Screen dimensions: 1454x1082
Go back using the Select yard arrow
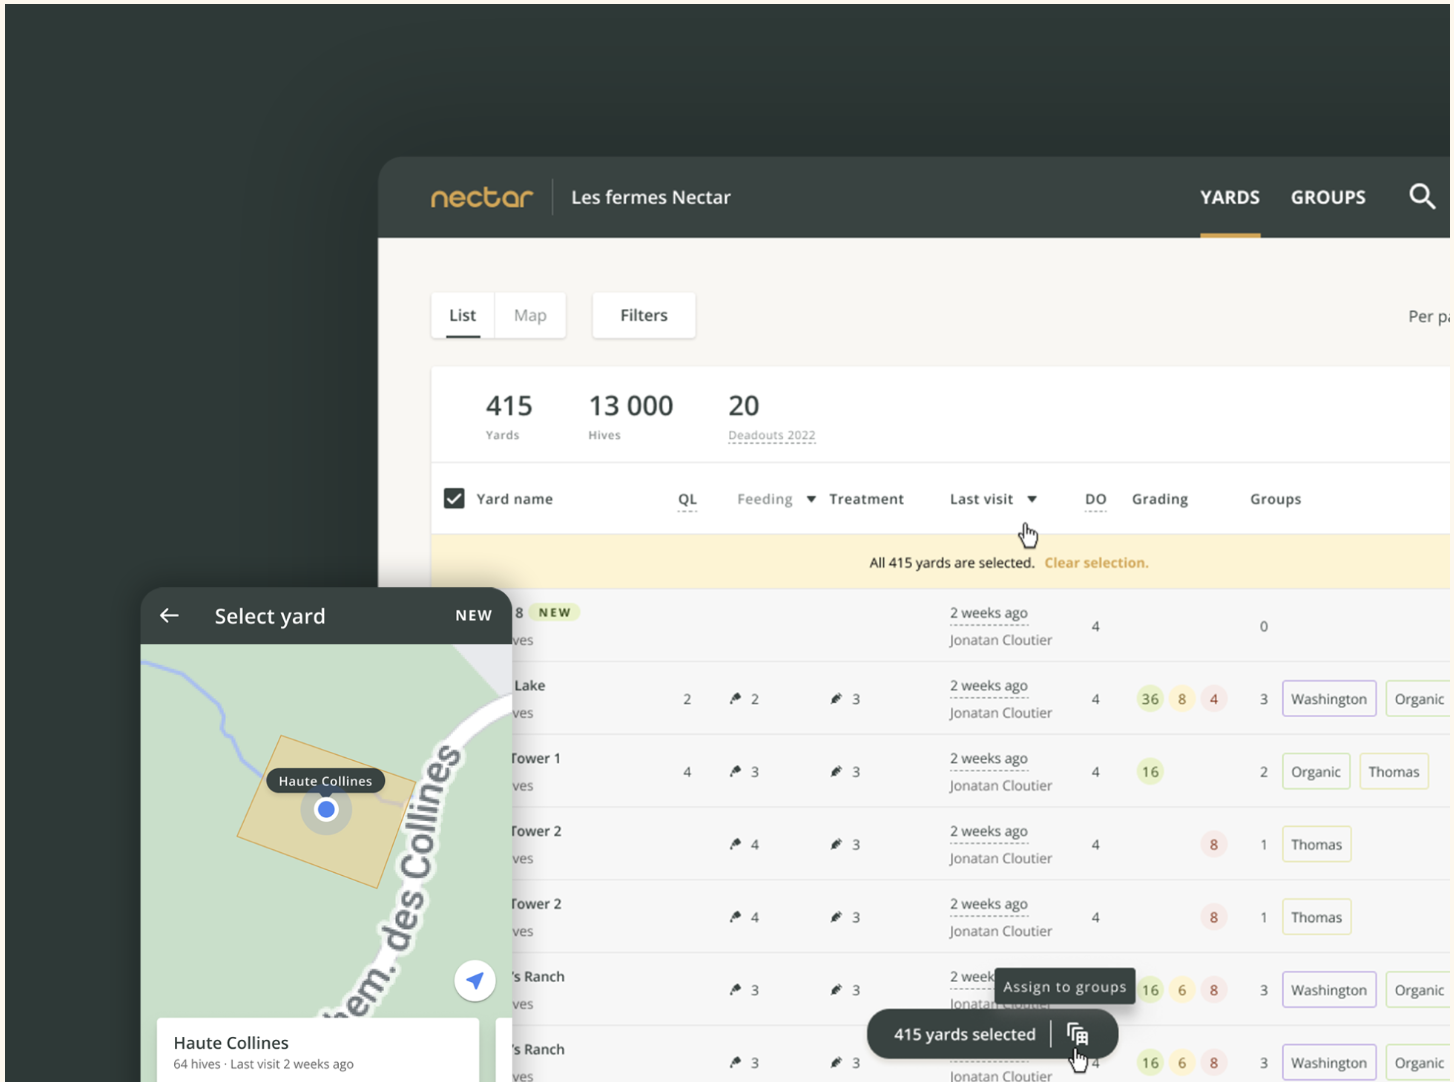pos(169,615)
